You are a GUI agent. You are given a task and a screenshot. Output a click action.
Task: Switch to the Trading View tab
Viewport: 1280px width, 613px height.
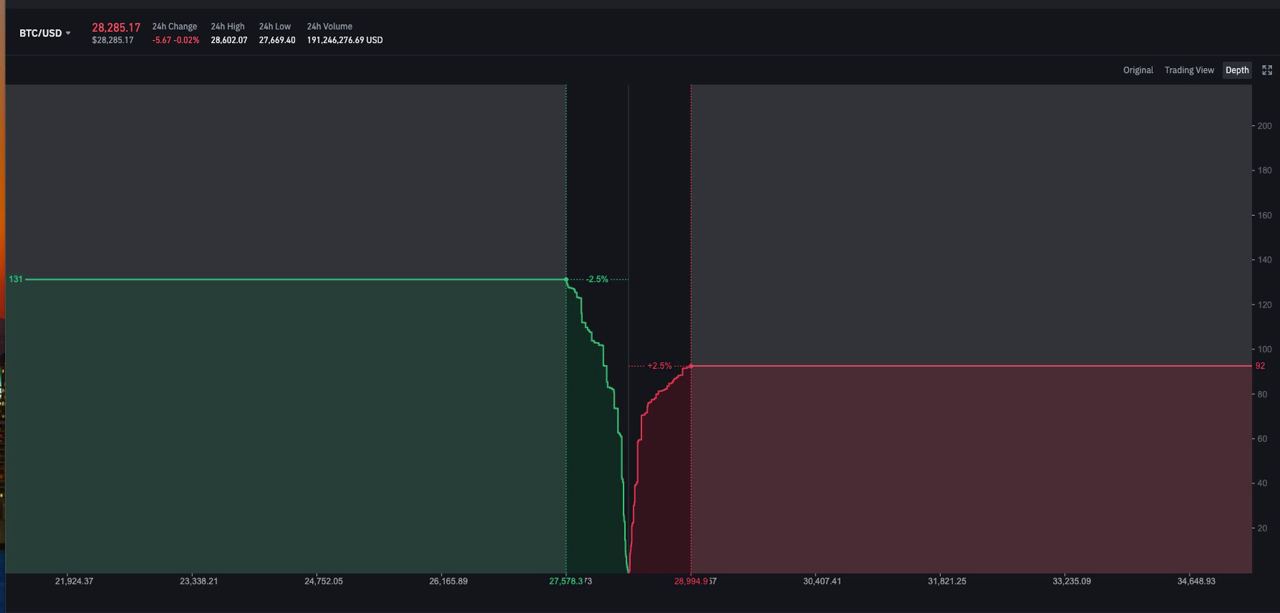pos(1189,70)
